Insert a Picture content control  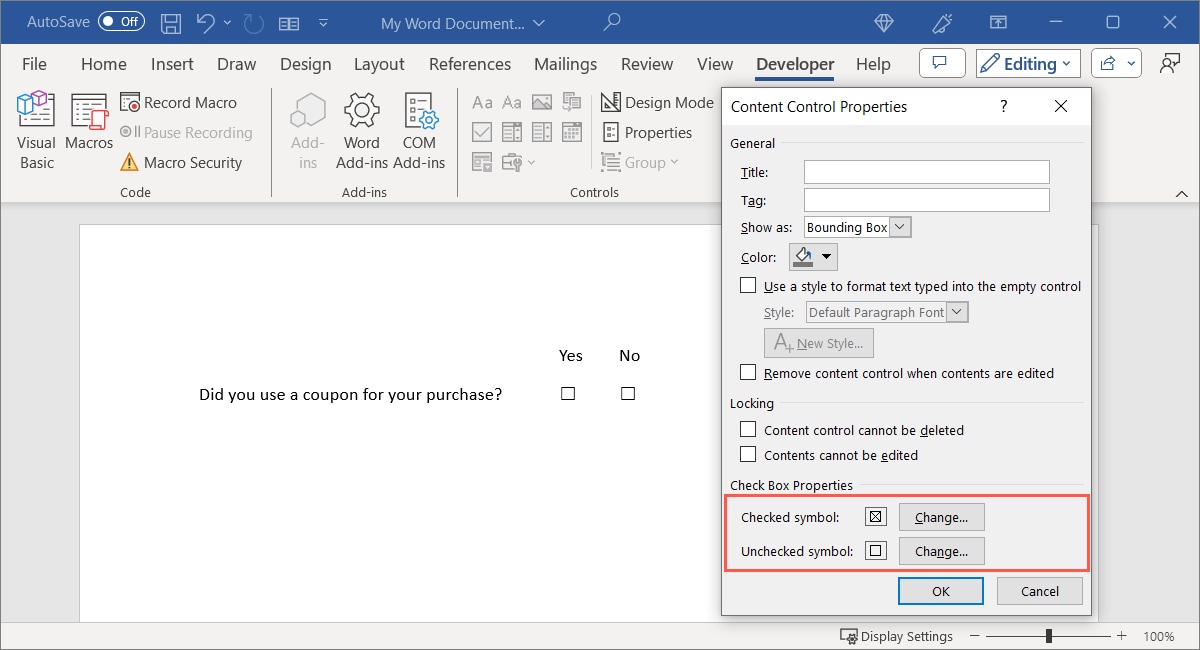coord(542,101)
